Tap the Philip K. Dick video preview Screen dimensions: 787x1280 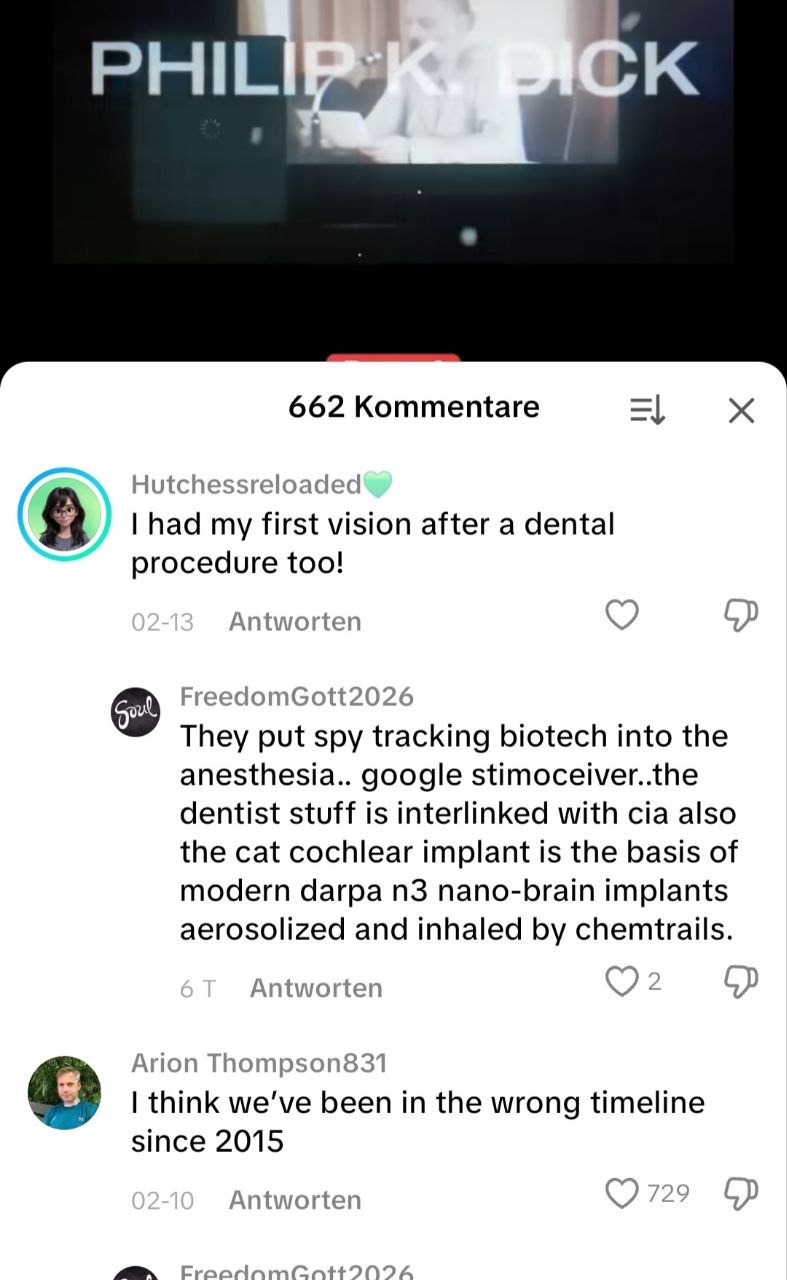[393, 130]
